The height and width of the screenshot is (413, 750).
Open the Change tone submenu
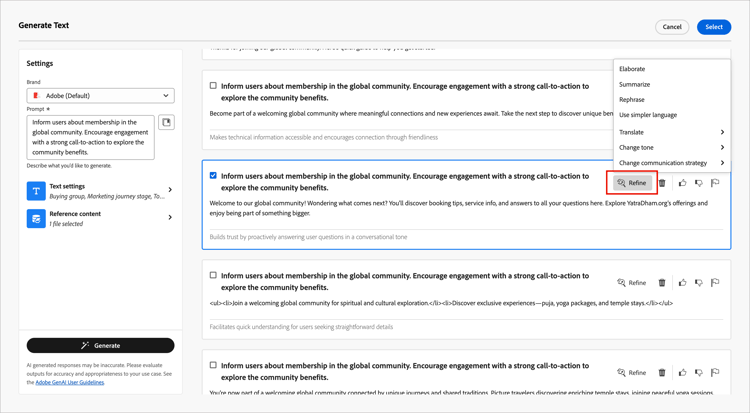coord(671,147)
